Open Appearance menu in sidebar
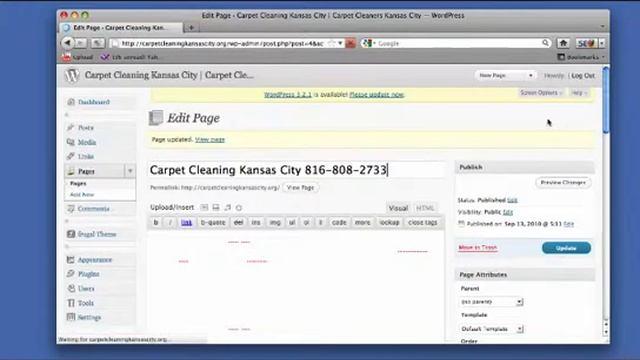Image resolution: width=640 pixels, height=360 pixels. [95, 260]
